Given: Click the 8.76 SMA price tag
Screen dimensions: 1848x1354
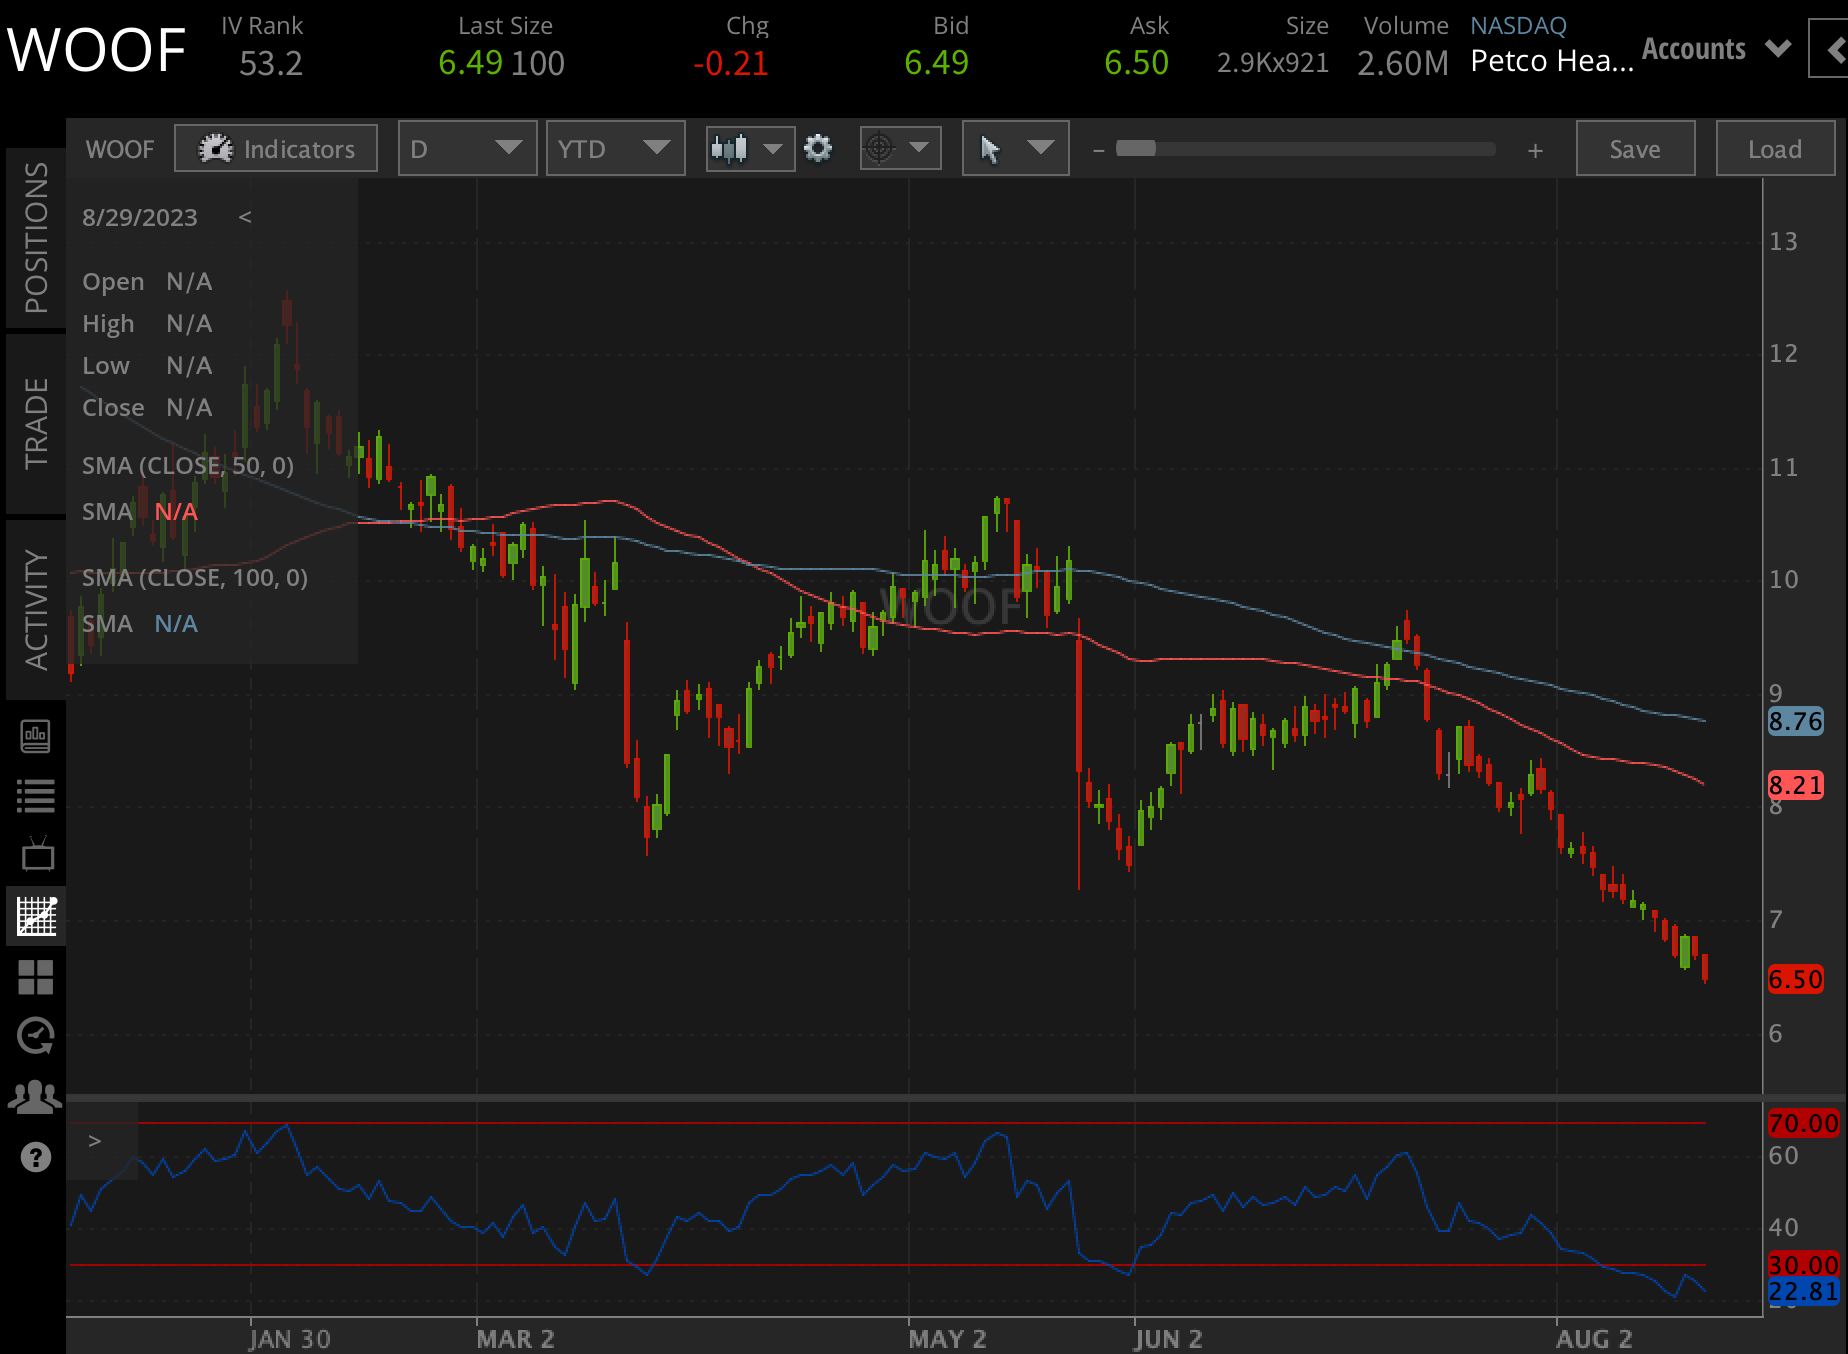Looking at the screenshot, I should pyautogui.click(x=1796, y=721).
